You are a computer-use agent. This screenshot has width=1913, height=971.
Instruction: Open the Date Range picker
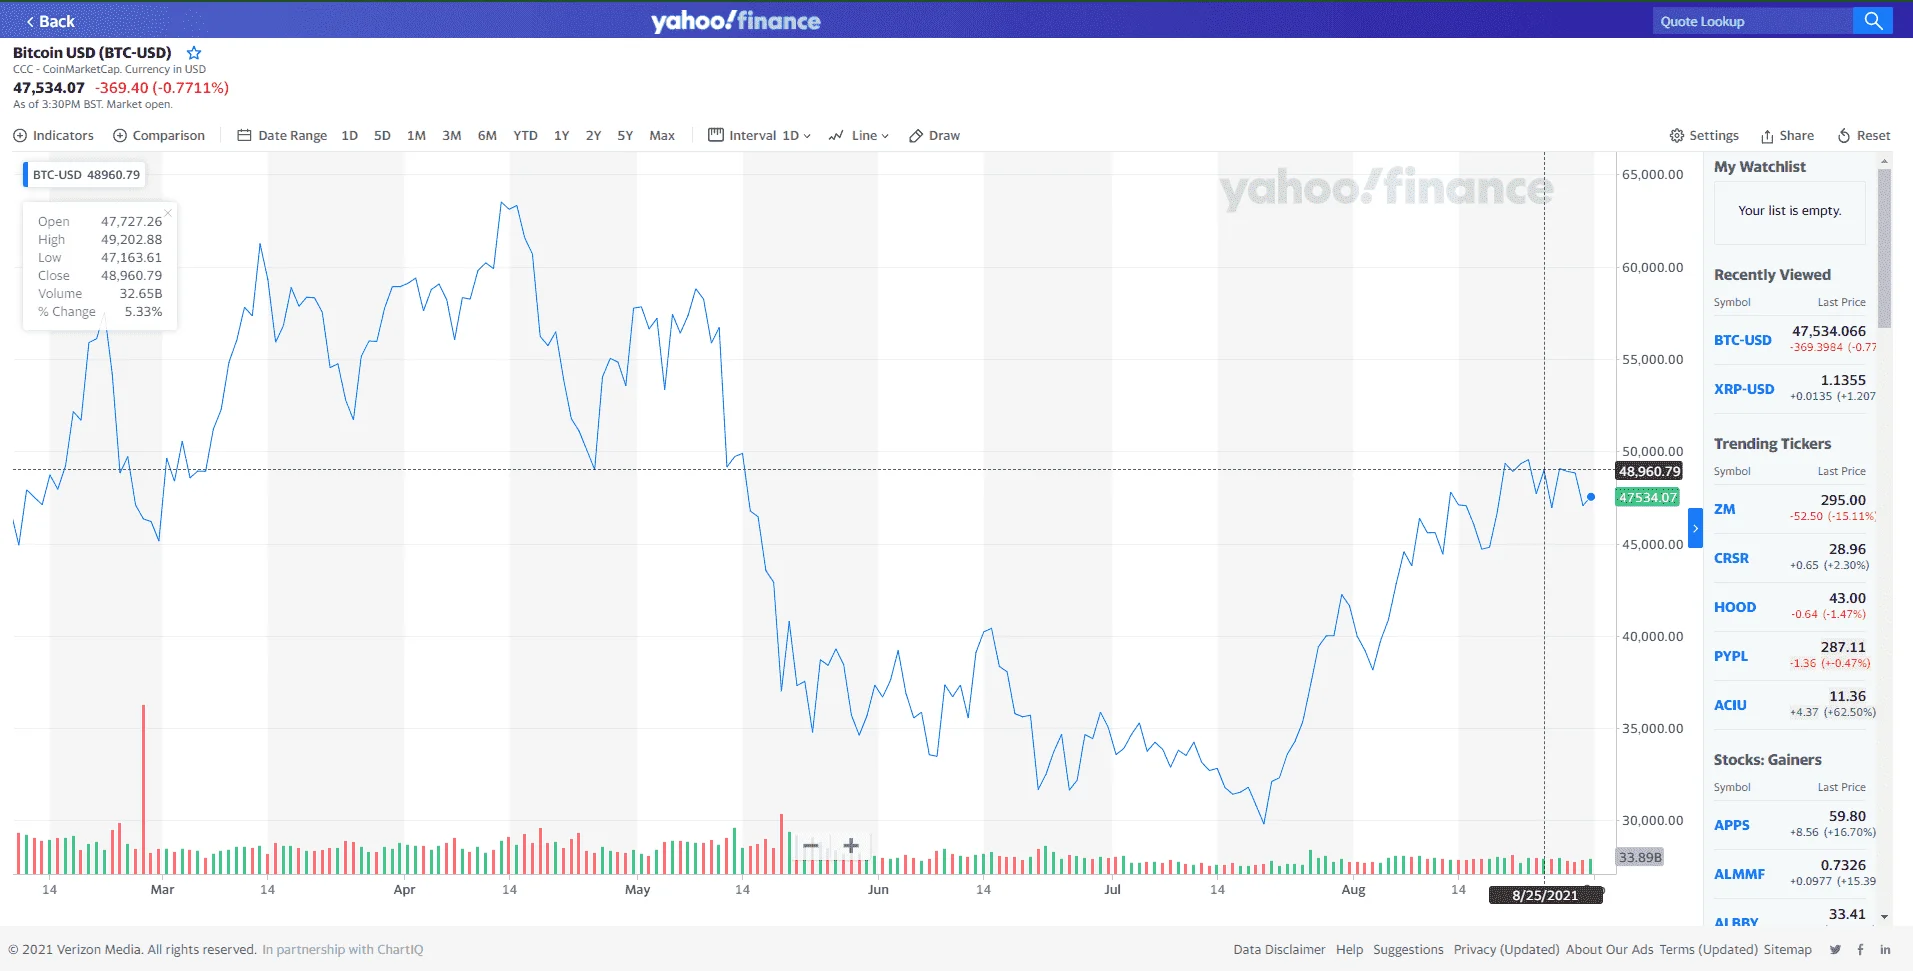point(282,136)
